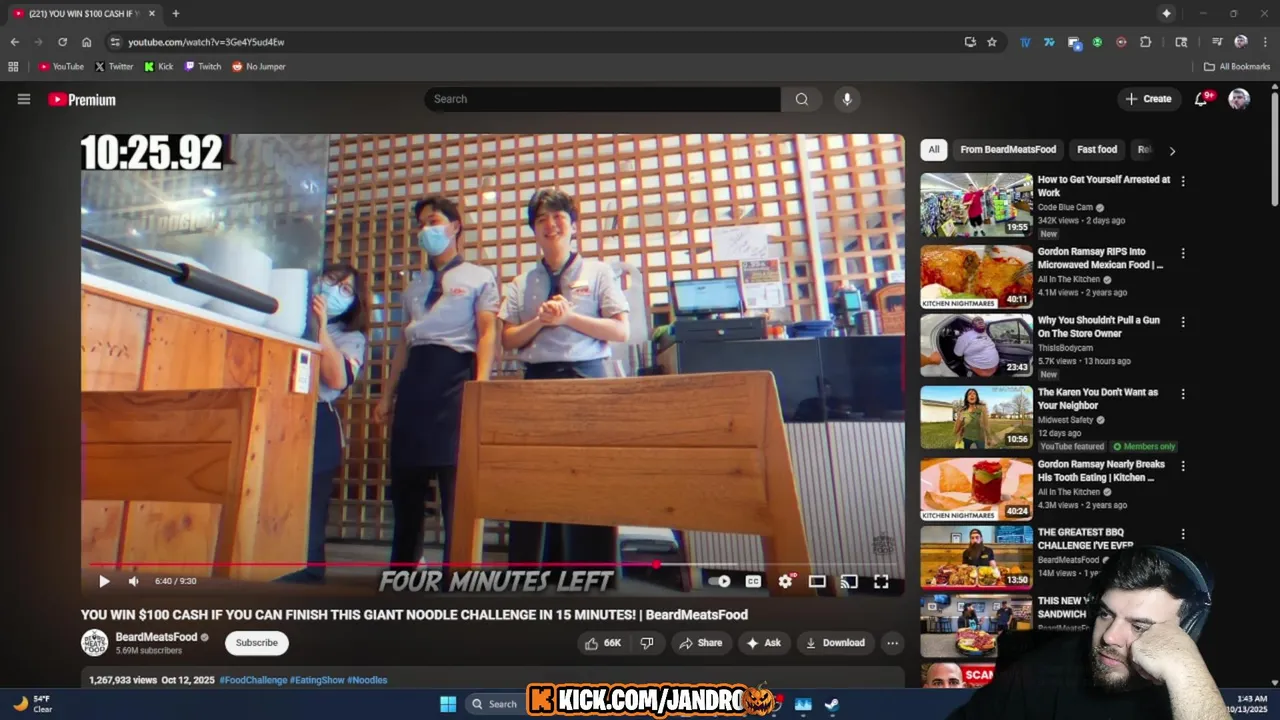Seek on the video progress bar
Image resolution: width=1280 pixels, height=720 pixels.
coord(492,564)
